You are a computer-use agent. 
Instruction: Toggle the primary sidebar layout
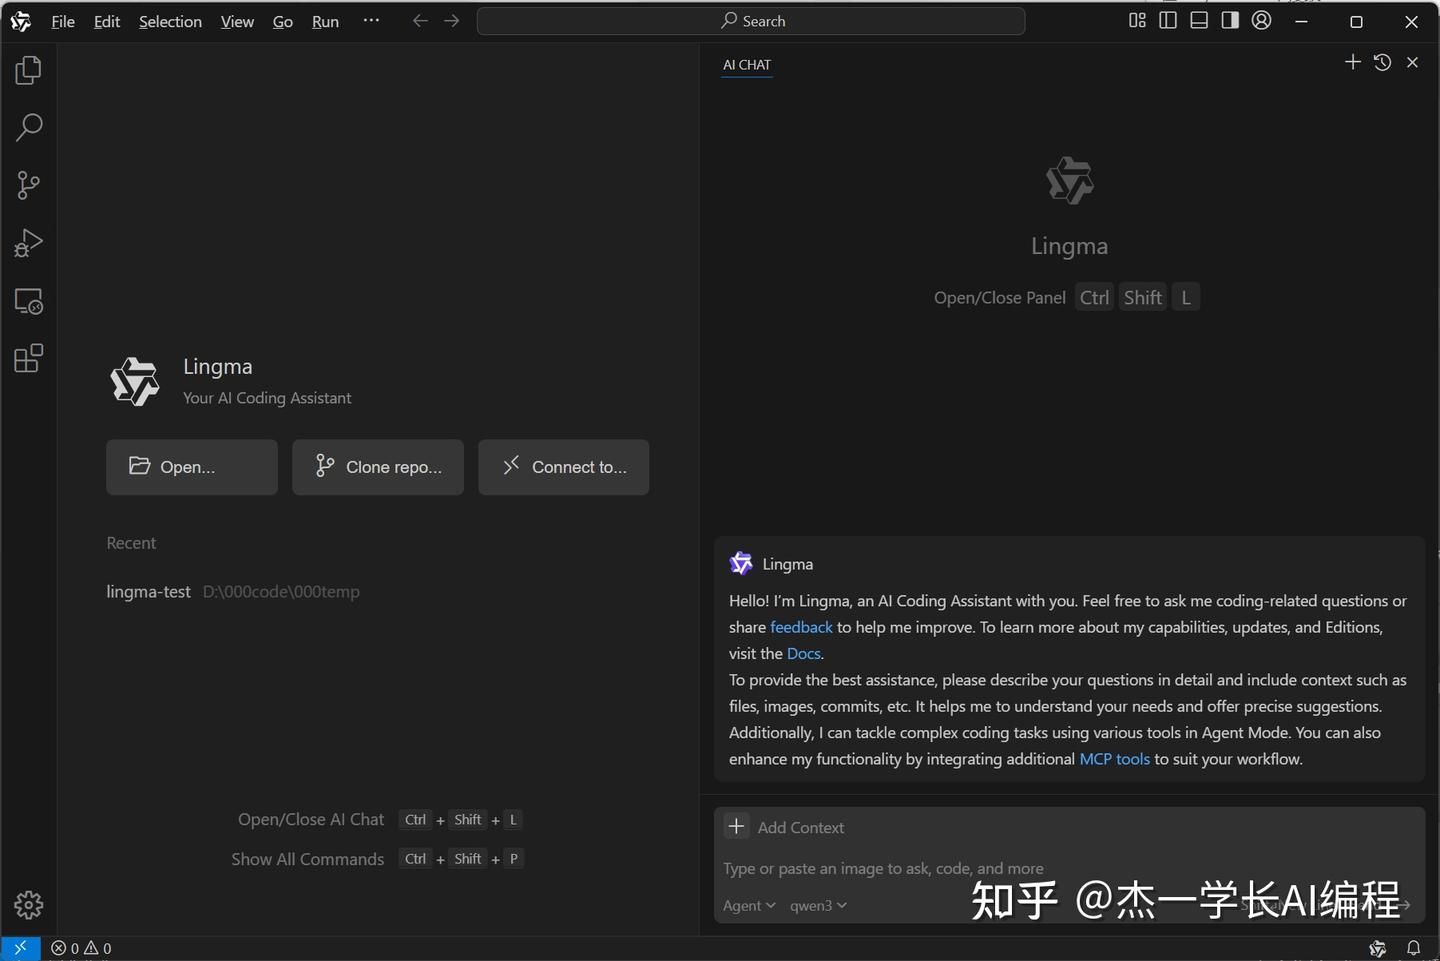1169,20
